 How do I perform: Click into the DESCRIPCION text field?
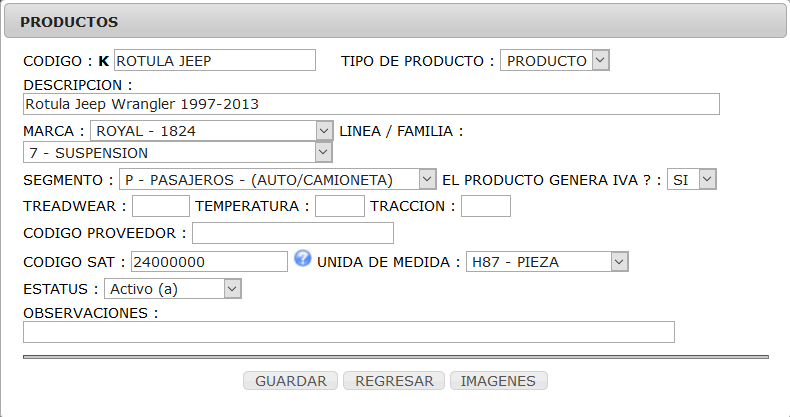point(371,104)
